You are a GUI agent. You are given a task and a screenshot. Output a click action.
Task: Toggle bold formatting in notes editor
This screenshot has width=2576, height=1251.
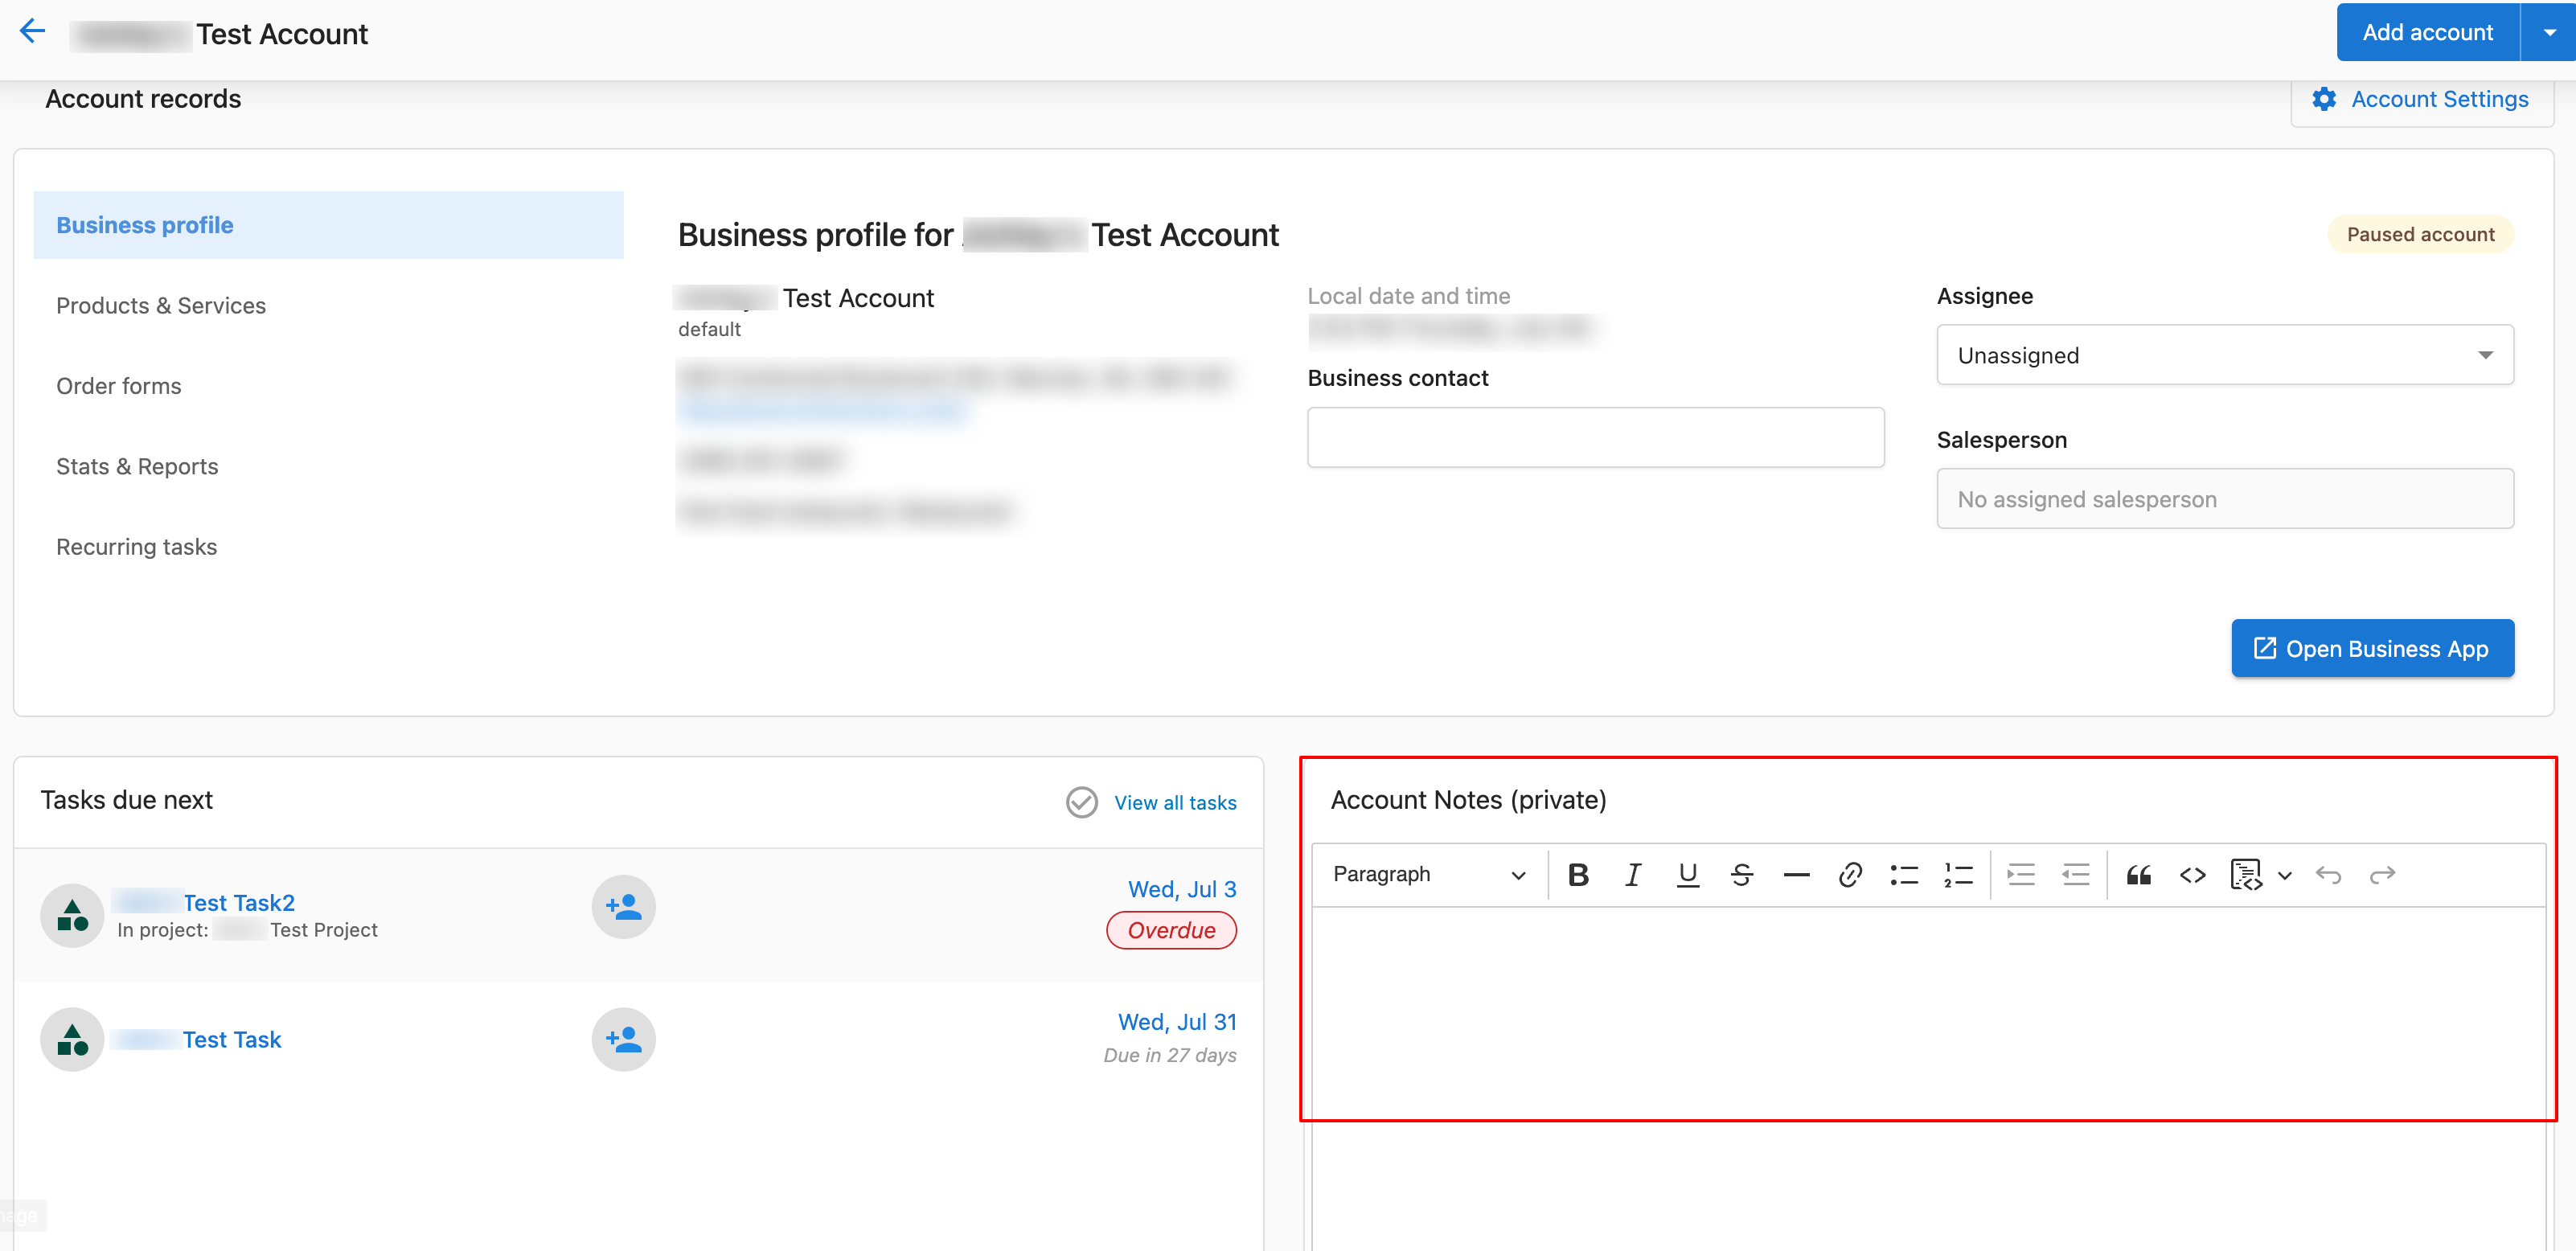[x=1578, y=875]
